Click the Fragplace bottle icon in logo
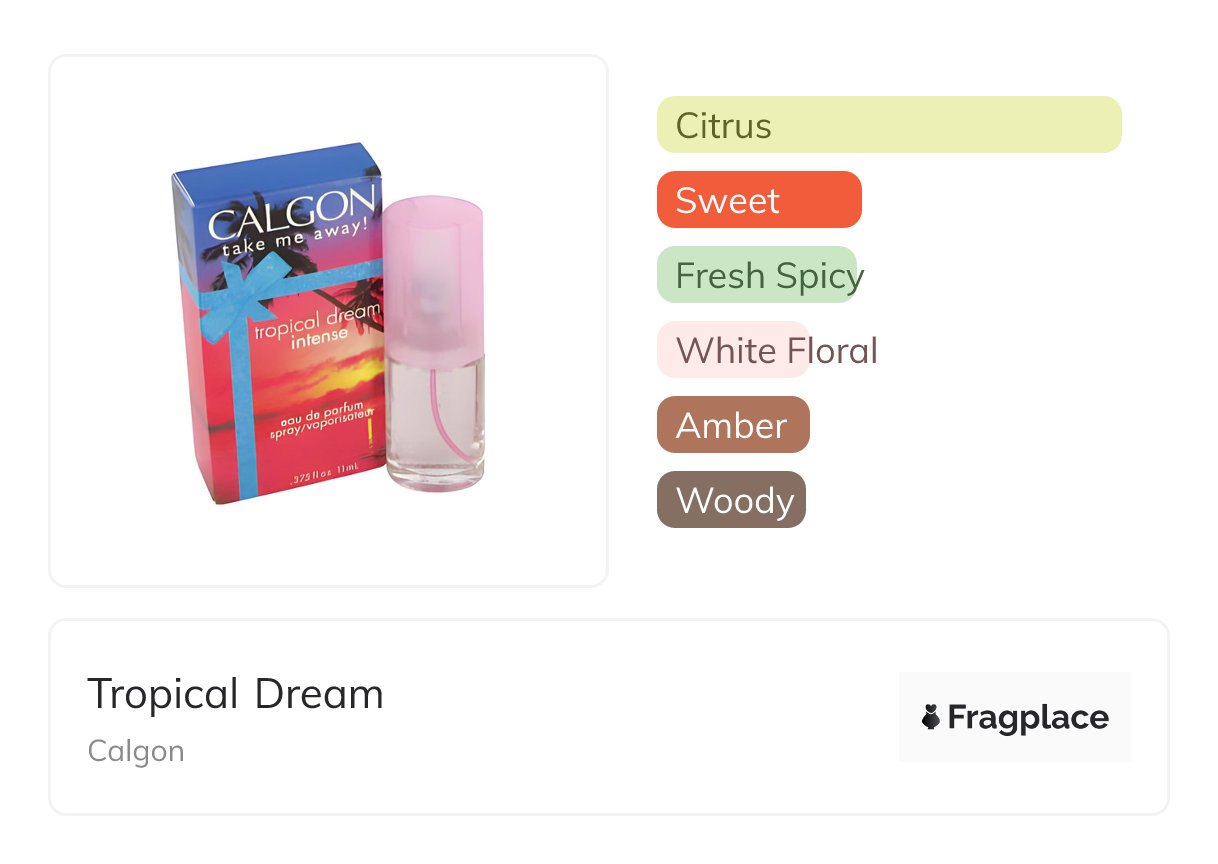 tap(931, 717)
